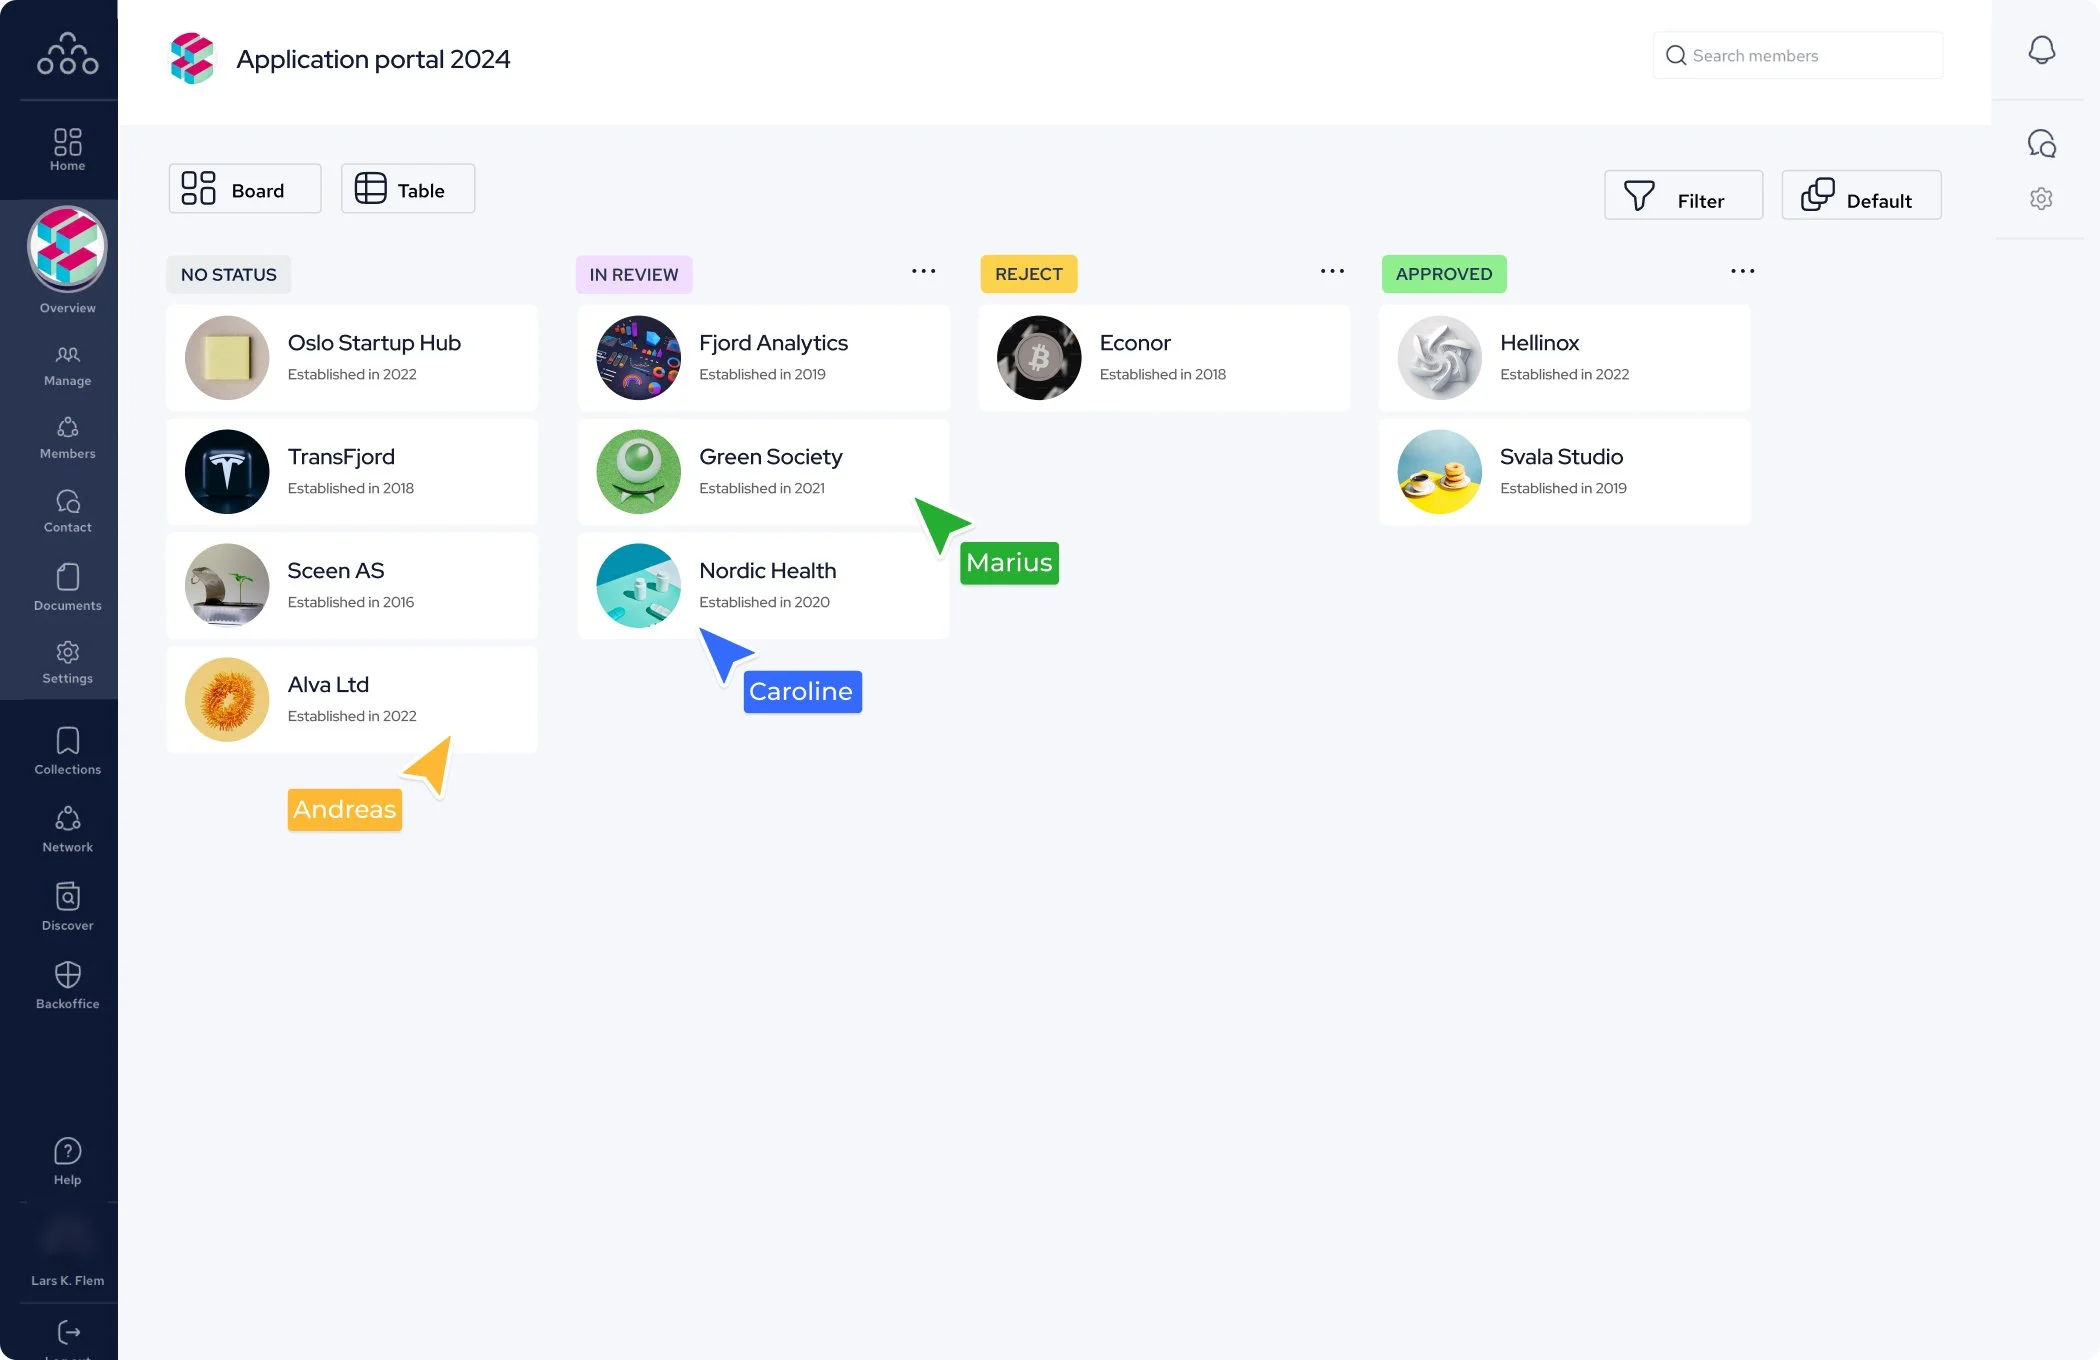Screen dimensions: 2100x1360
Task: Open the Fjord Analytics card
Action: pyautogui.click(x=763, y=358)
